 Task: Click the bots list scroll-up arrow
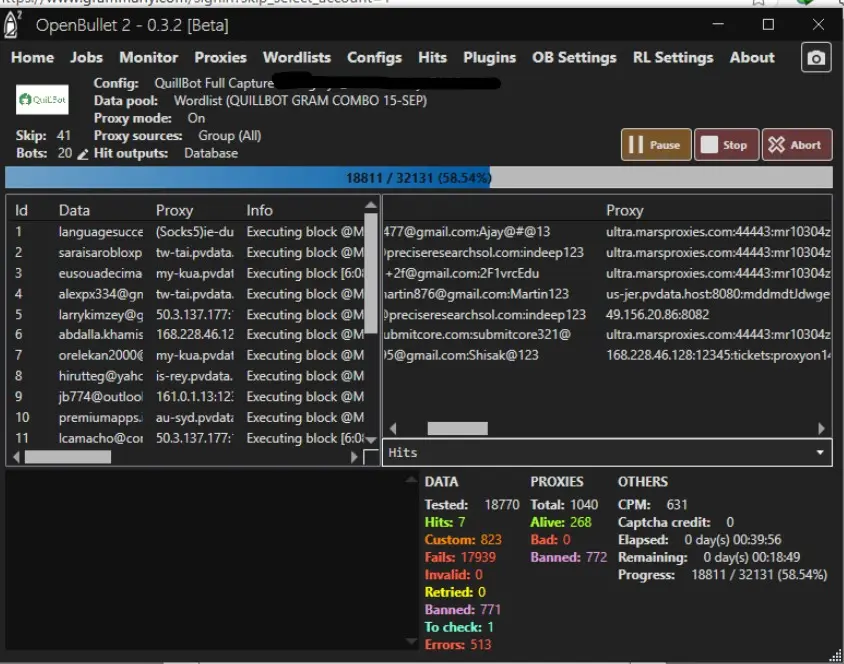tap(370, 205)
